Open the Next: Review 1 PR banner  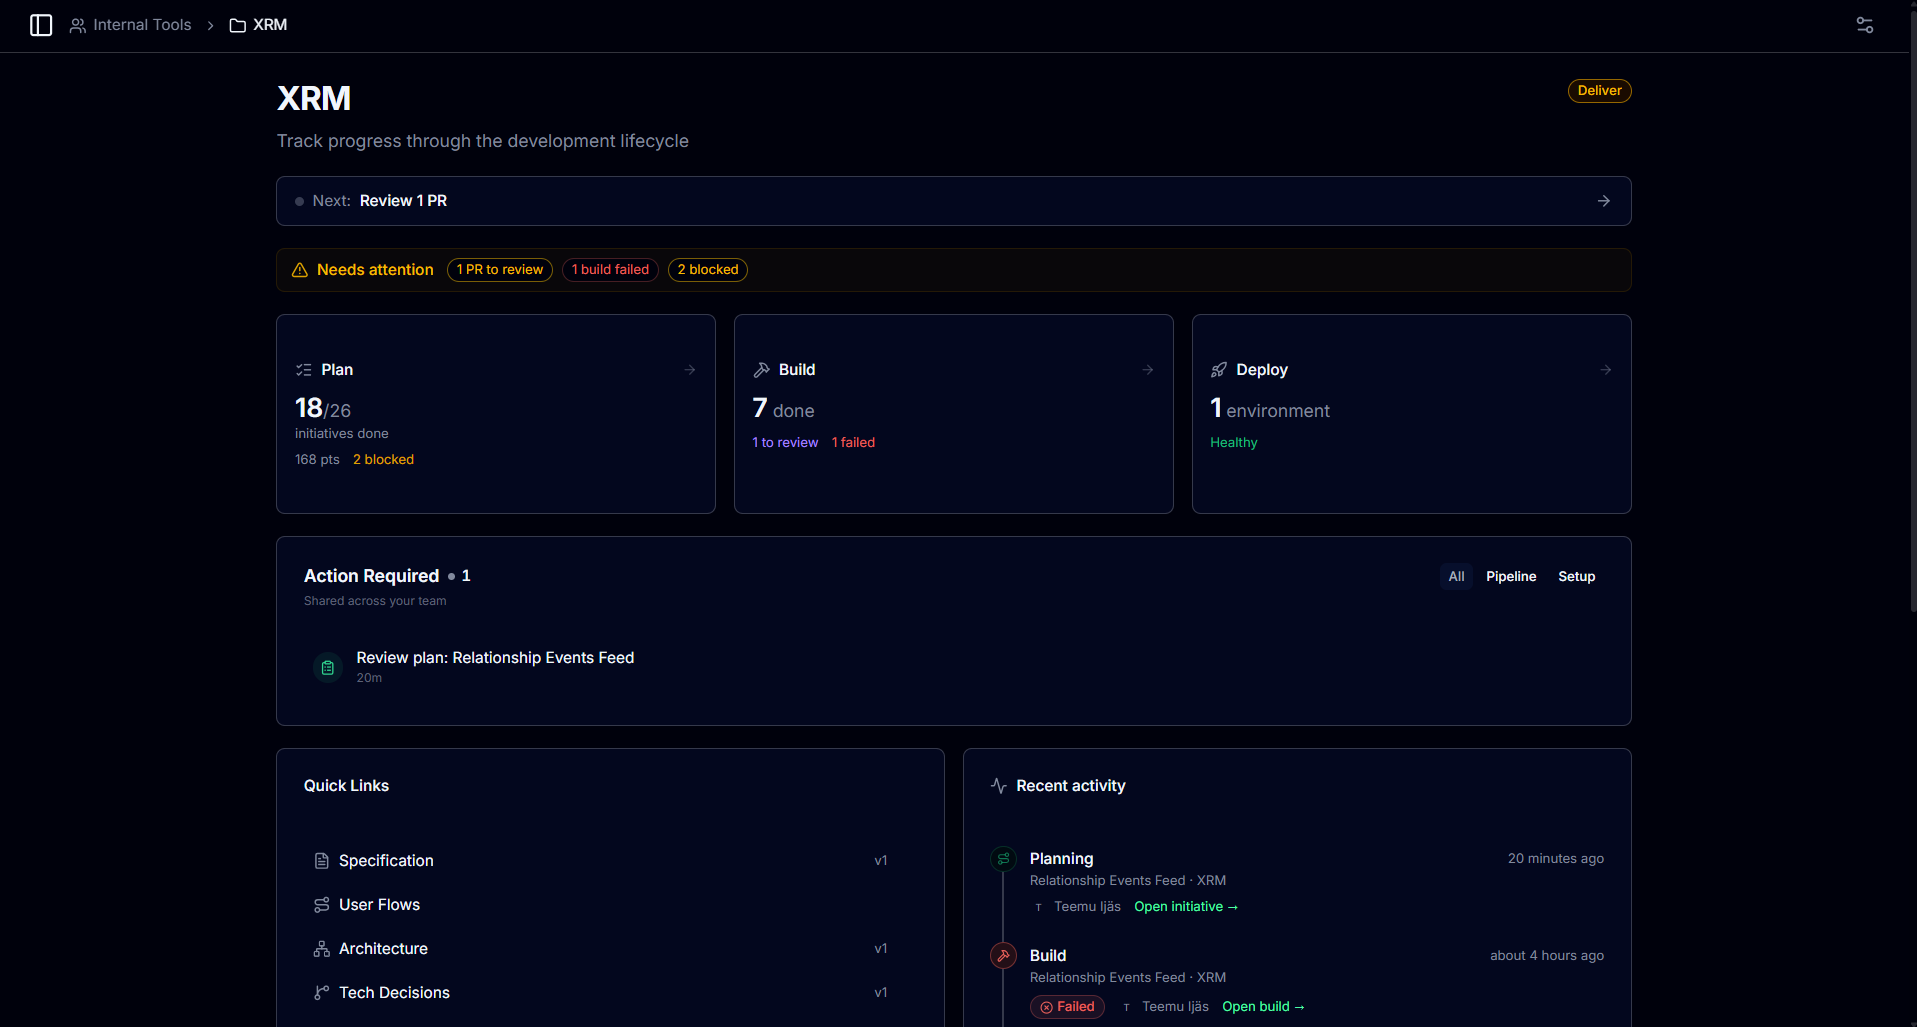[953, 201]
